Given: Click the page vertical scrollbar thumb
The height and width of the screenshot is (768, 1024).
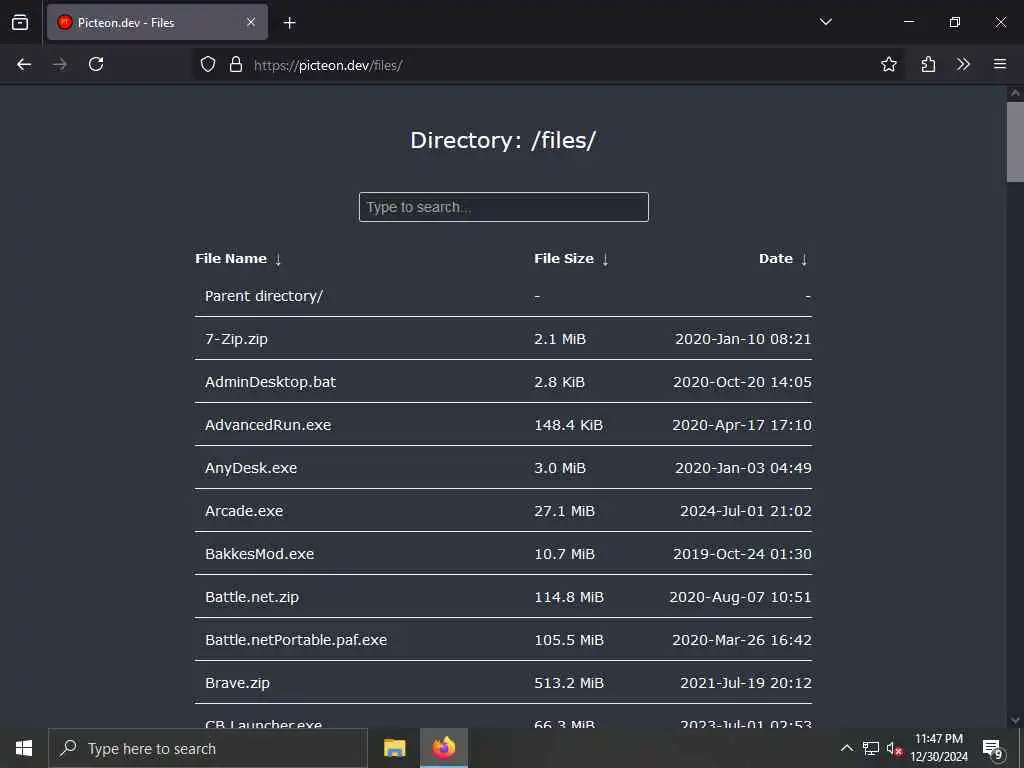Looking at the screenshot, I should pyautogui.click(x=1015, y=142).
